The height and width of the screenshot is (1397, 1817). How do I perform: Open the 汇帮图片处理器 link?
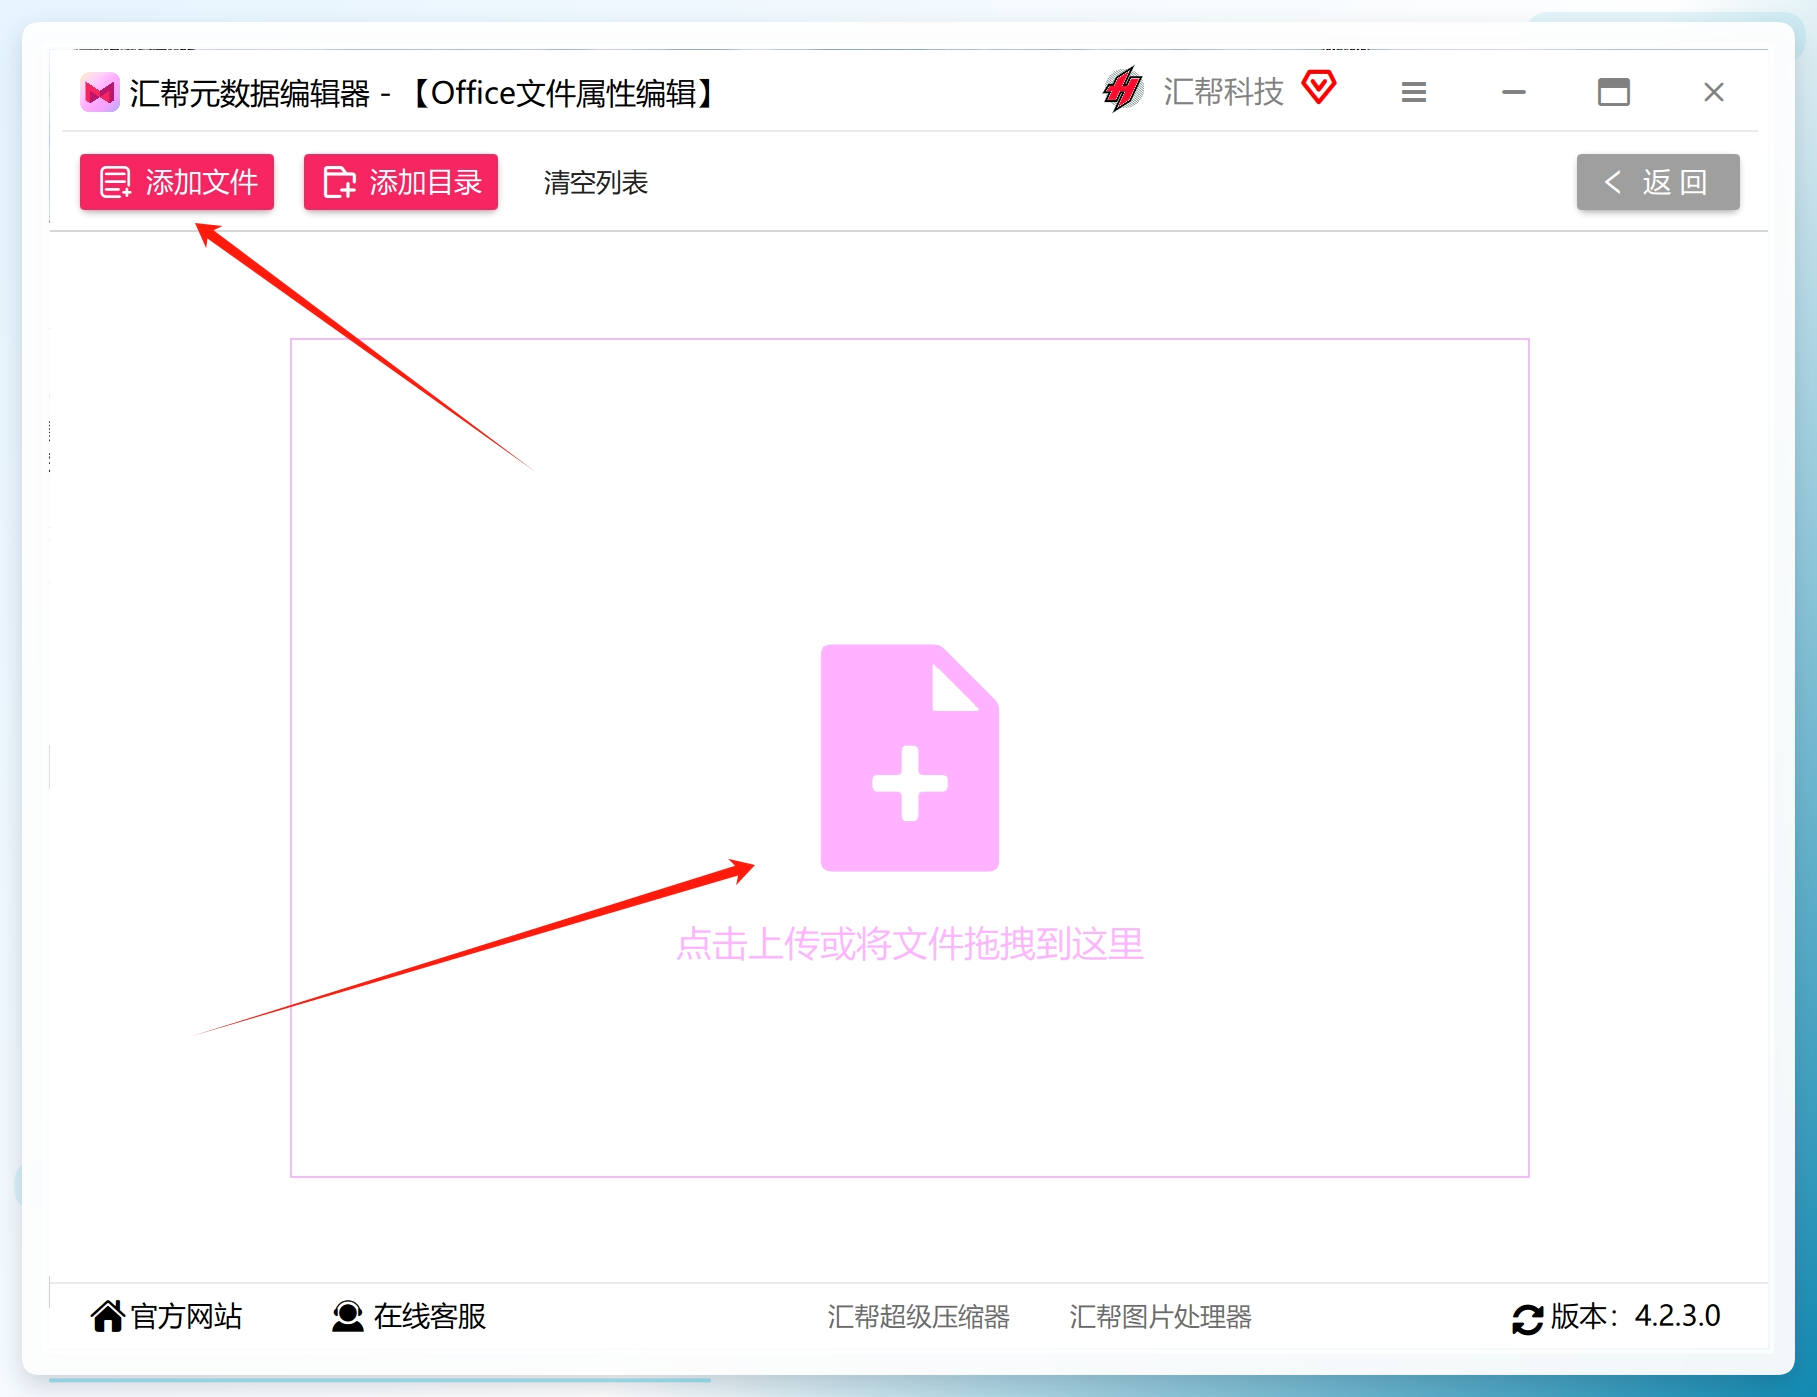tap(1161, 1317)
